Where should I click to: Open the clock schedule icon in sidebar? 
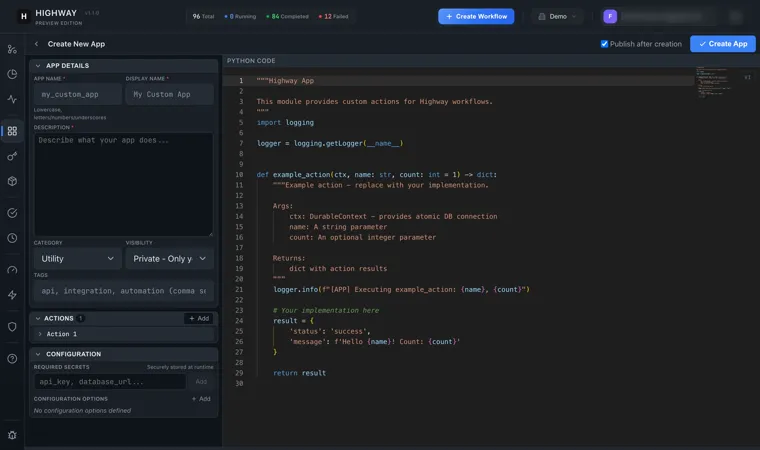point(12,238)
